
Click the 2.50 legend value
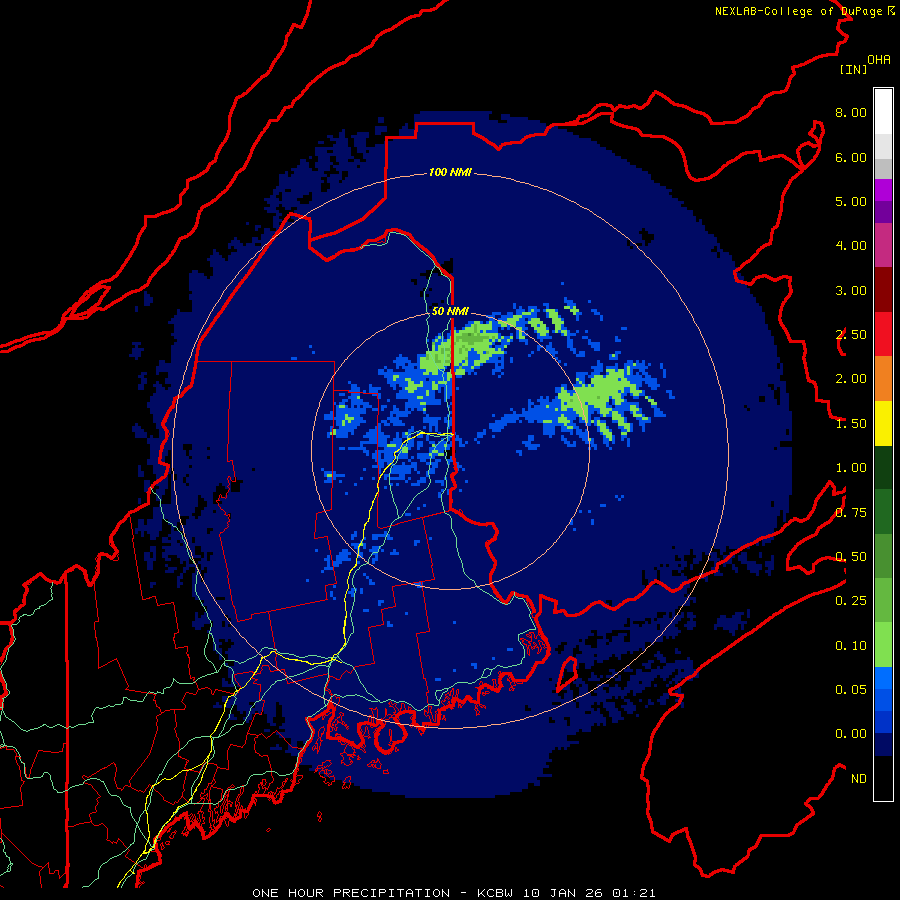[x=851, y=335]
